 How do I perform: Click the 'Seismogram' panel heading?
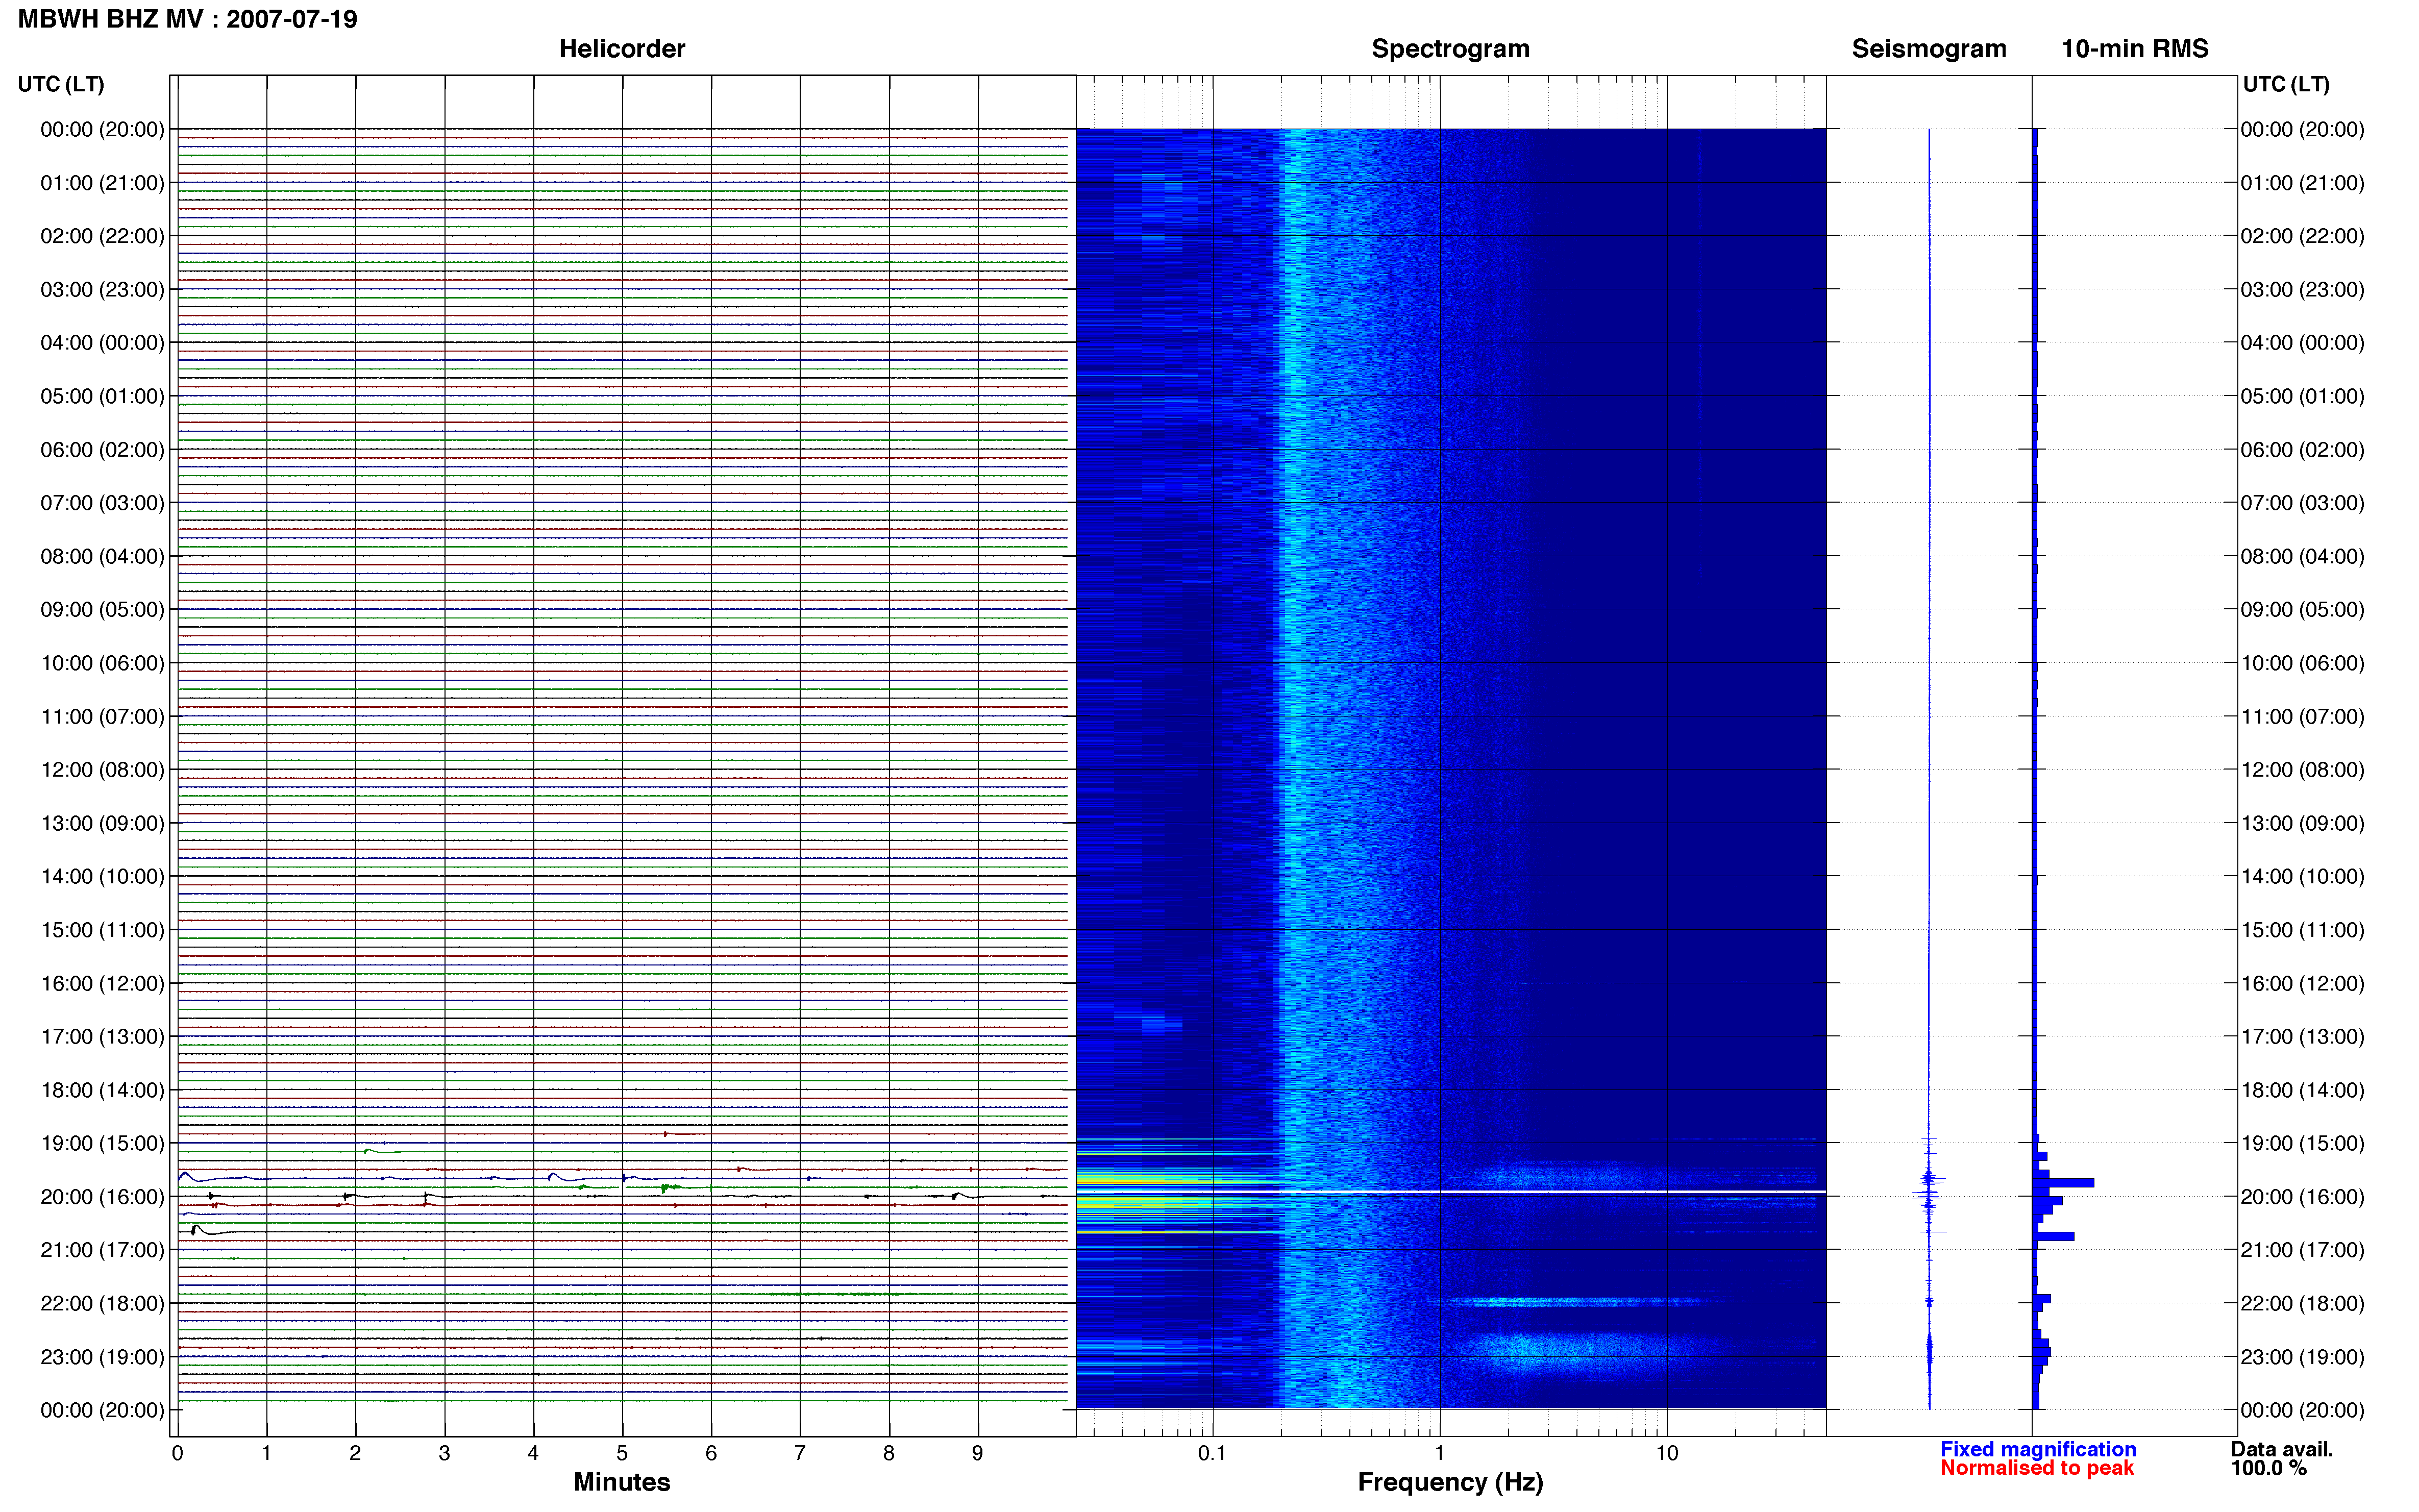pos(1929,49)
